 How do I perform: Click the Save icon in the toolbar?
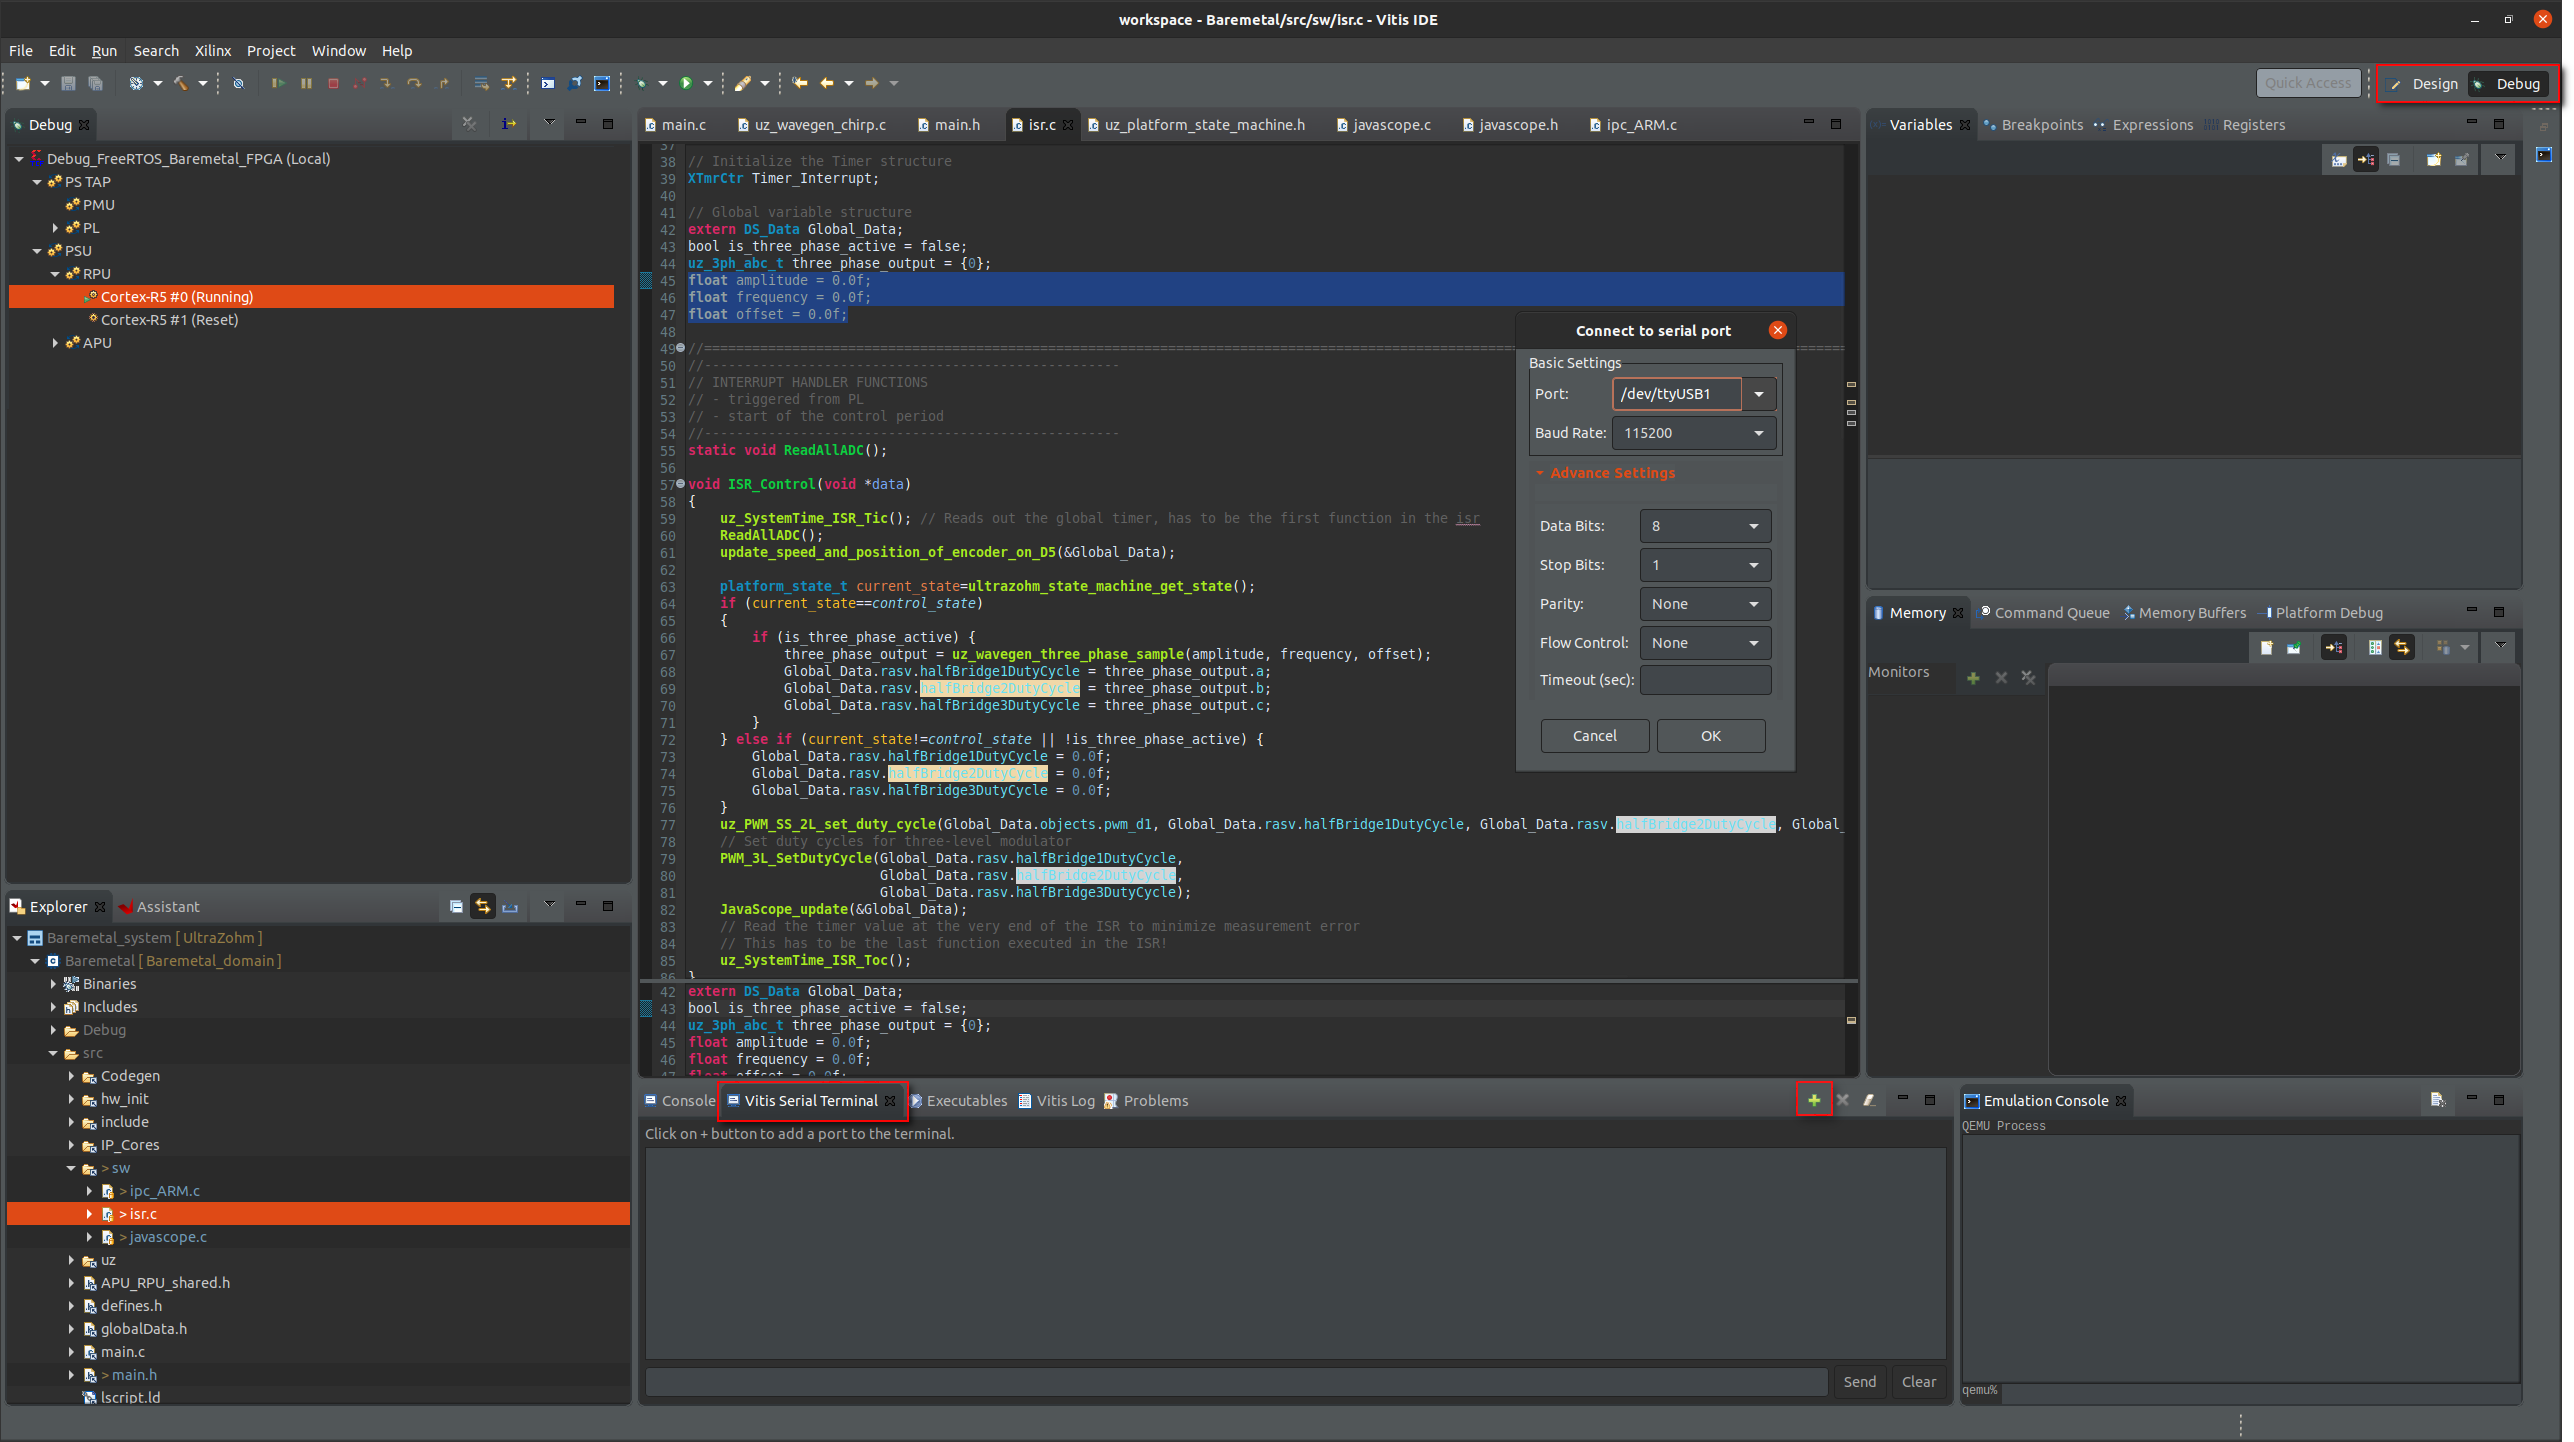[68, 83]
